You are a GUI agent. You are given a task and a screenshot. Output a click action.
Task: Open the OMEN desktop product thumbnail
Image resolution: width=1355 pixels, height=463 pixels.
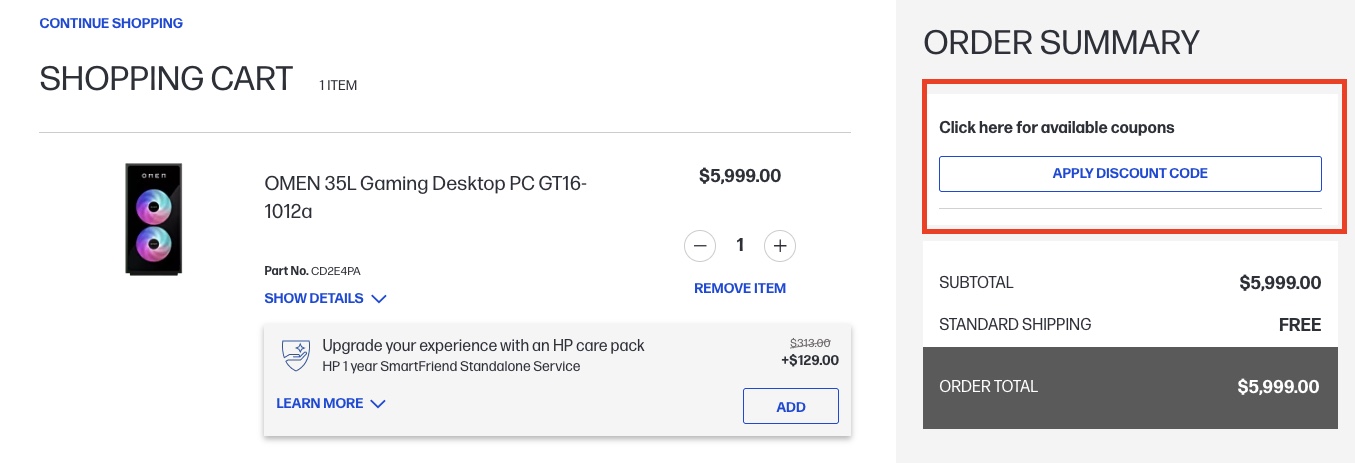click(153, 218)
